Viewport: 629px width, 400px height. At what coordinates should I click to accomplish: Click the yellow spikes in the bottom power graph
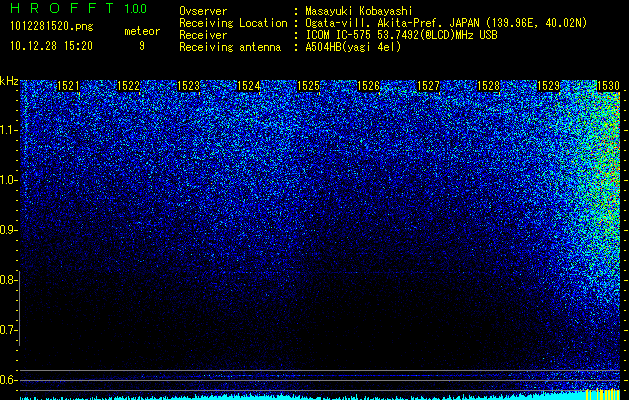pyautogui.click(x=603, y=394)
